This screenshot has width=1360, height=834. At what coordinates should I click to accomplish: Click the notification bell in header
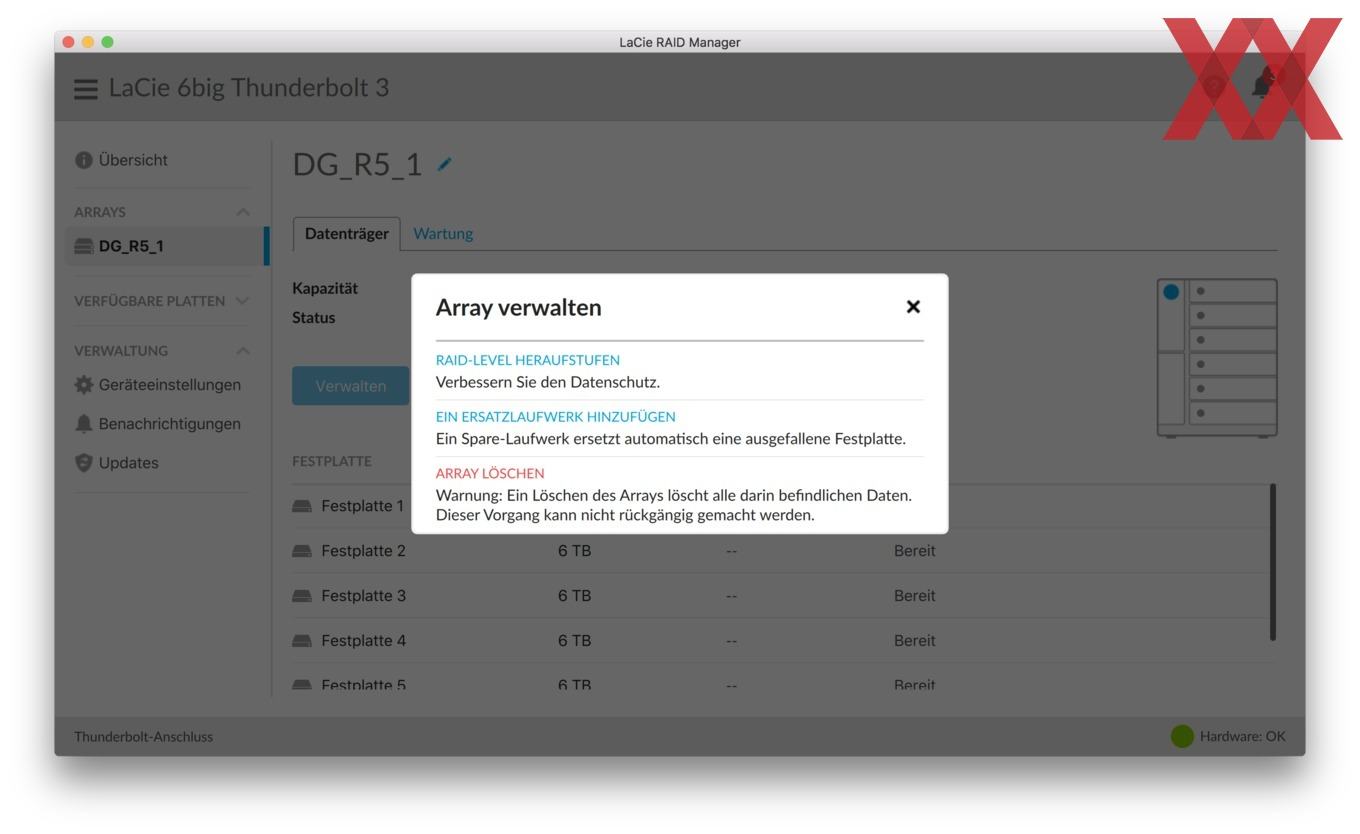point(1264,83)
